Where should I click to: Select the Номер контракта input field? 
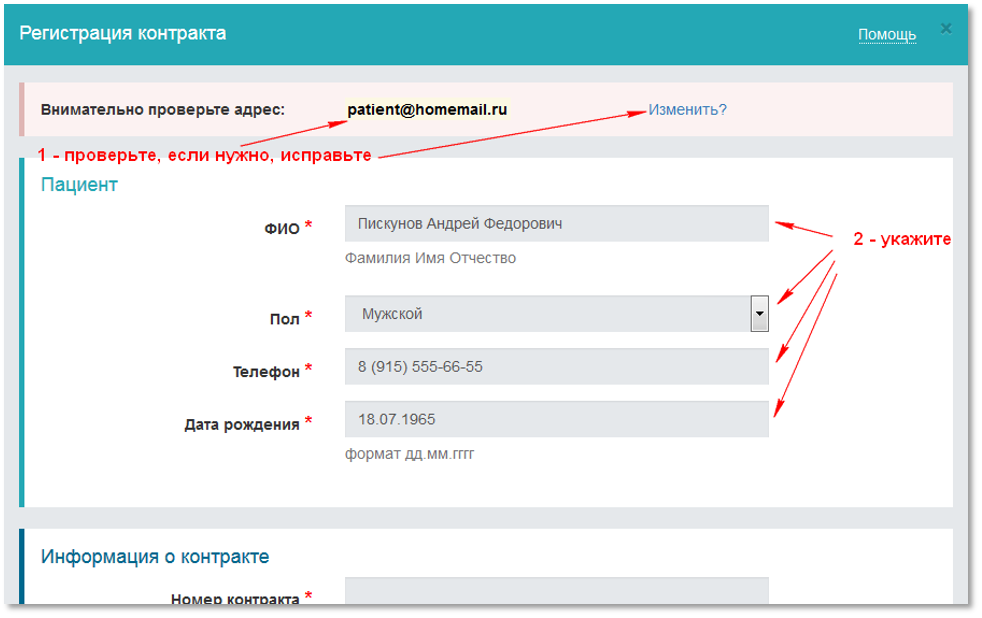556,591
